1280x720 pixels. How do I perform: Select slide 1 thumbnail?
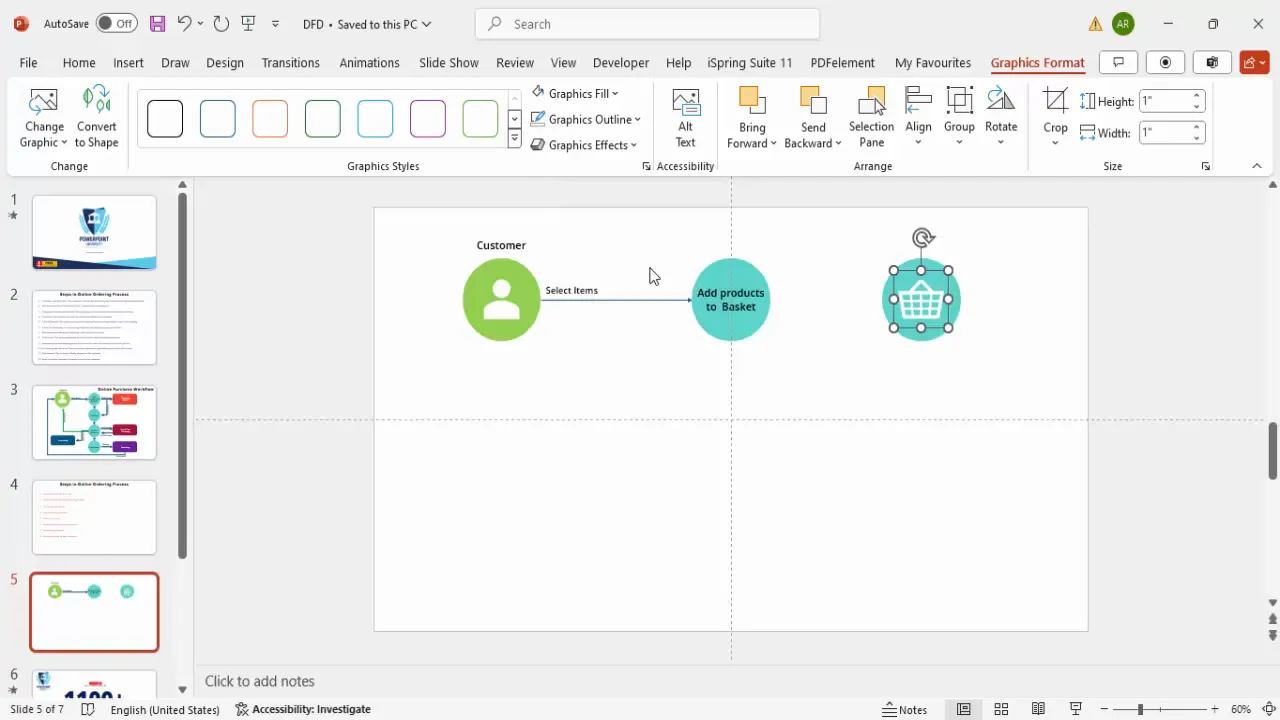click(94, 232)
